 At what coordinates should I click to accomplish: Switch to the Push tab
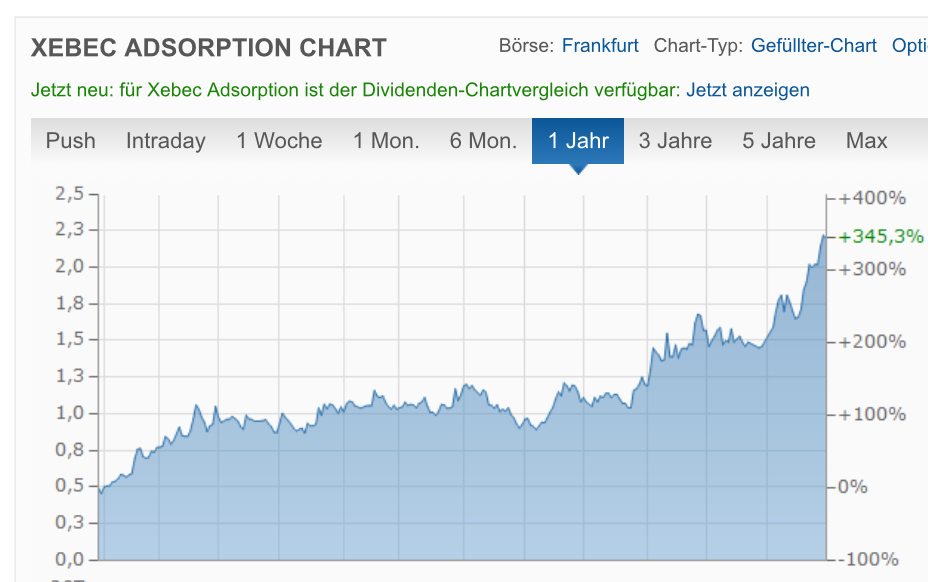71,141
